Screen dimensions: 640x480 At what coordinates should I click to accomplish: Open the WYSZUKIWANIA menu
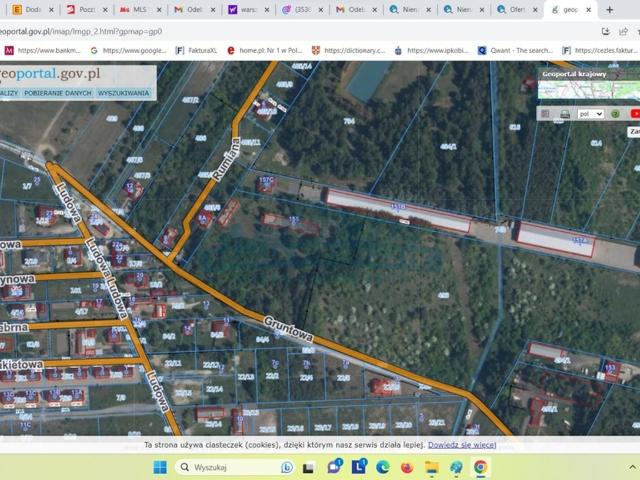(x=124, y=93)
